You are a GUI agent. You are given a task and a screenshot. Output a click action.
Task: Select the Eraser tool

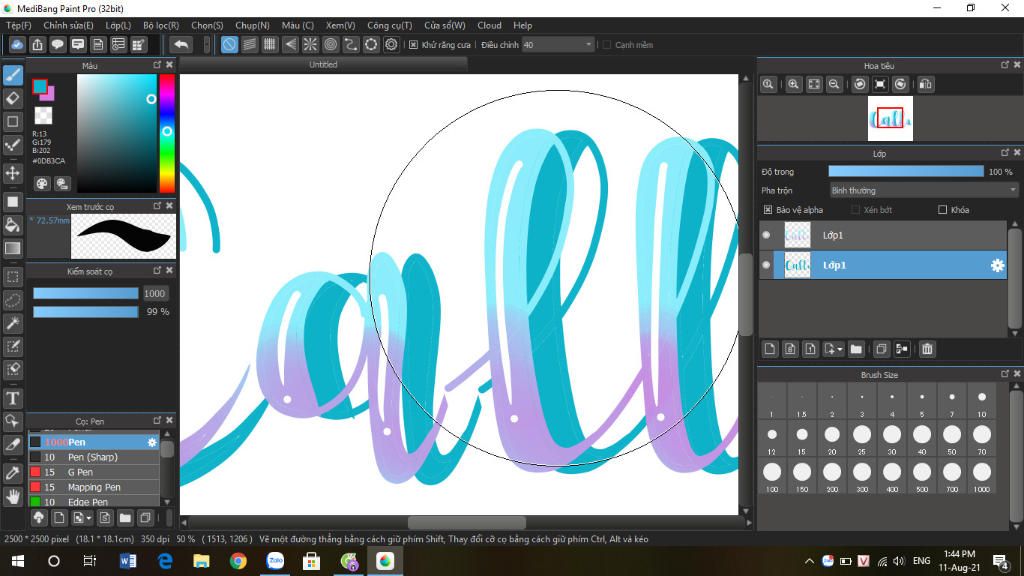[12, 99]
